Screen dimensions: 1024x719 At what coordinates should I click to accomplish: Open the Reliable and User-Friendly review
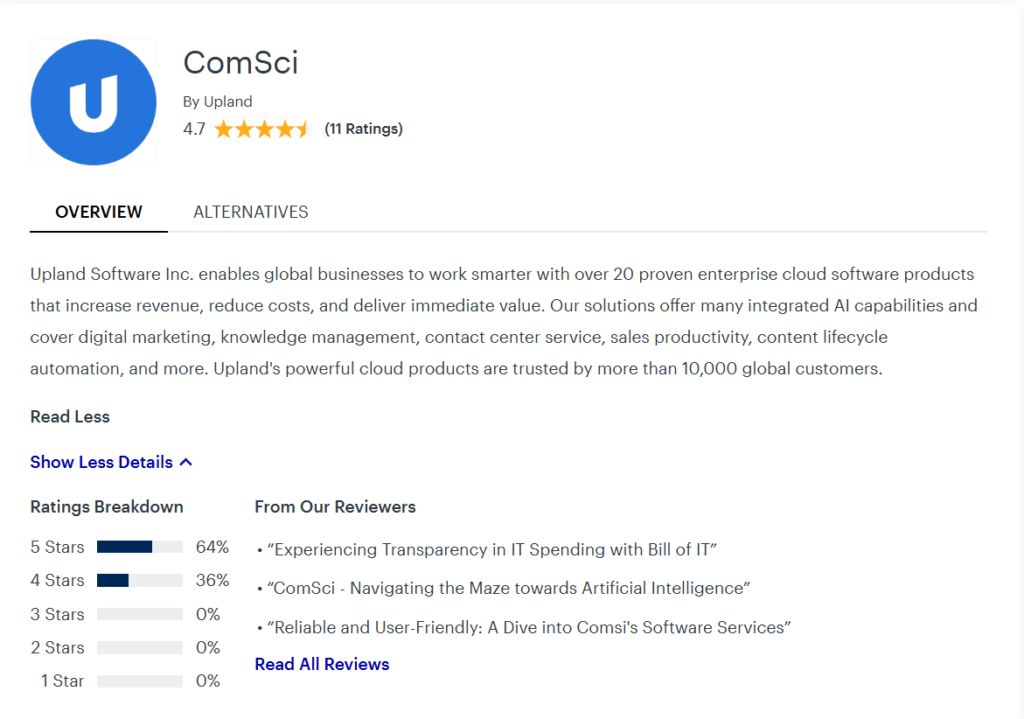coord(530,627)
